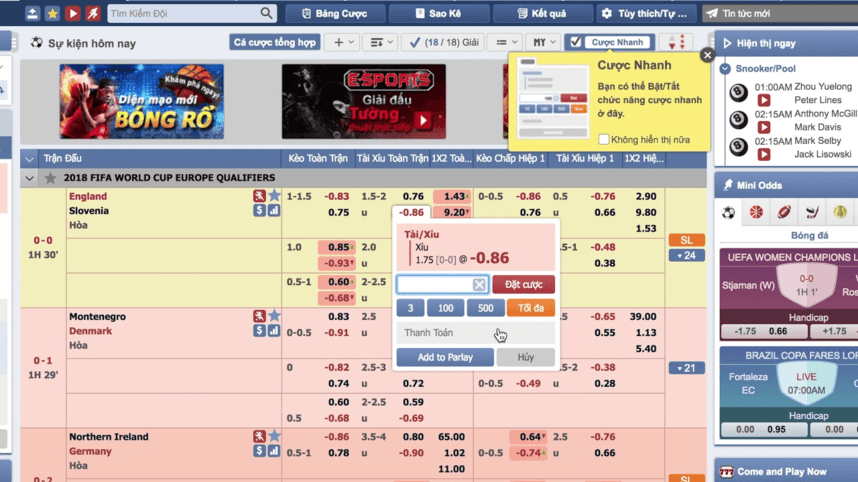Open the Kết quả tab
The height and width of the screenshot is (482, 858).
pos(541,14)
